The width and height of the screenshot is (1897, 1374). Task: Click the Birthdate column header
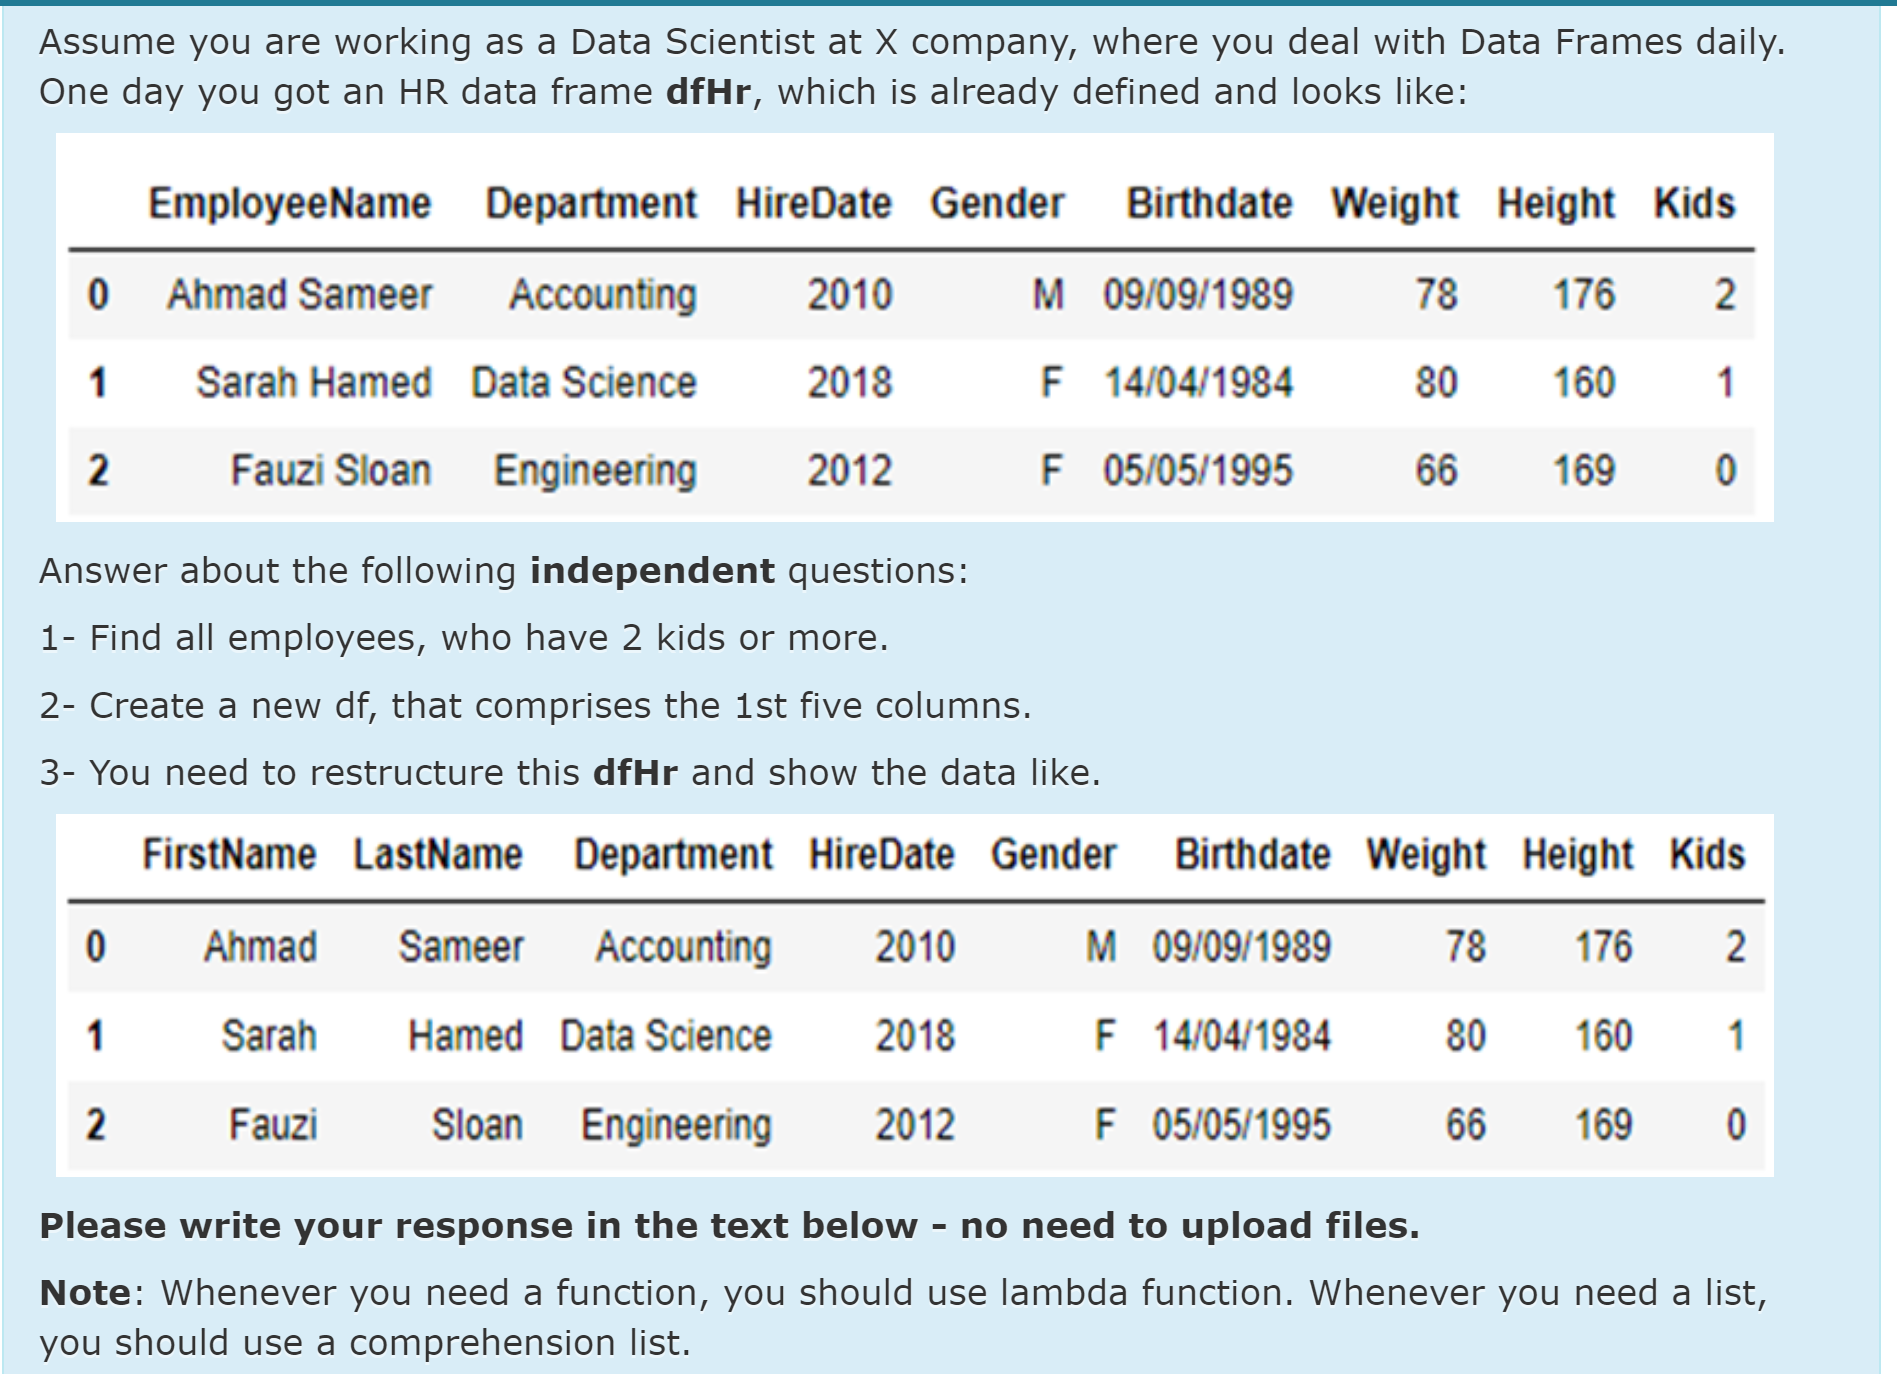(x=1207, y=202)
